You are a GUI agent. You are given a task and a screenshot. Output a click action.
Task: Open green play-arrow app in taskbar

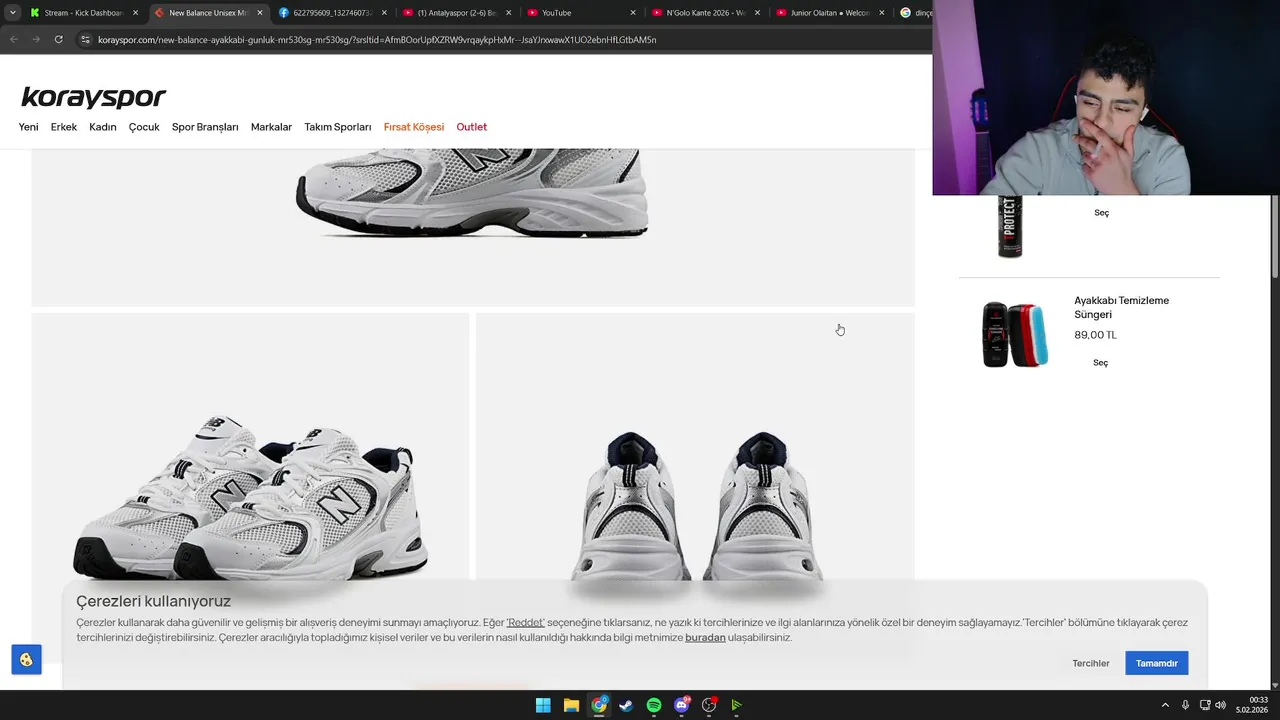tap(737, 705)
